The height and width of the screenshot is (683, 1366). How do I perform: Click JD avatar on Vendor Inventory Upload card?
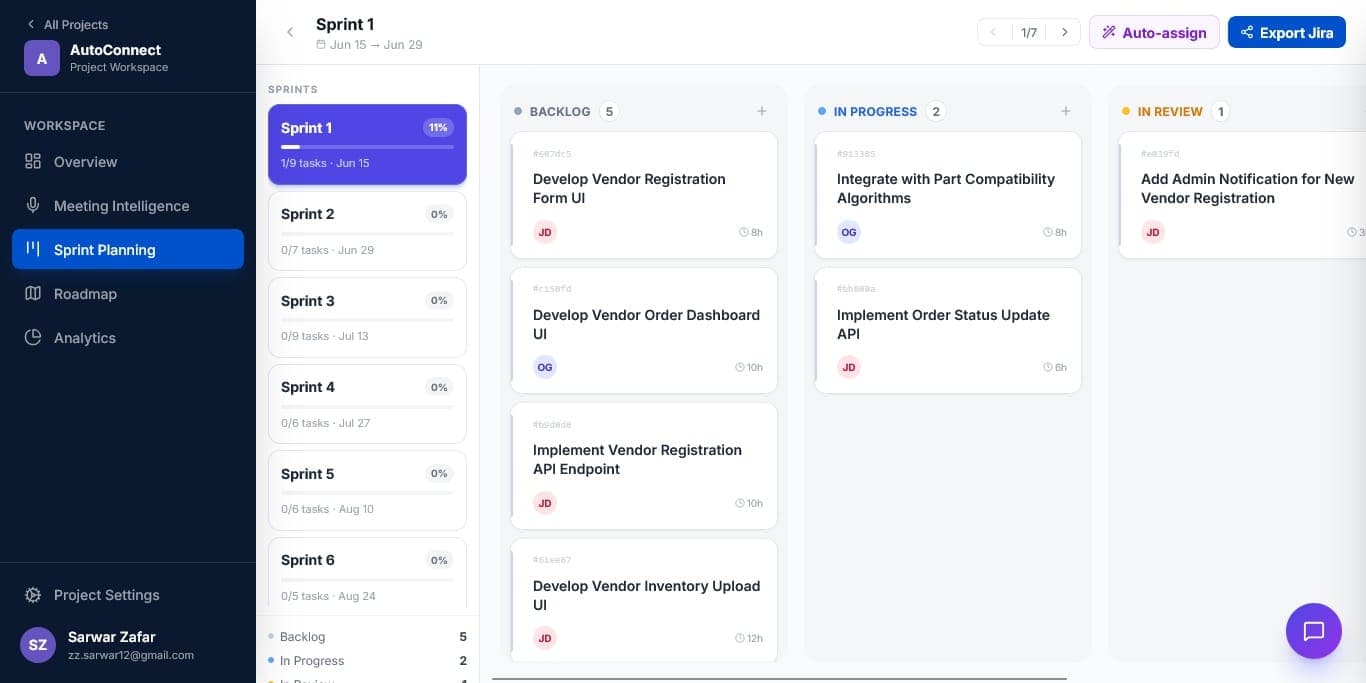(x=545, y=638)
